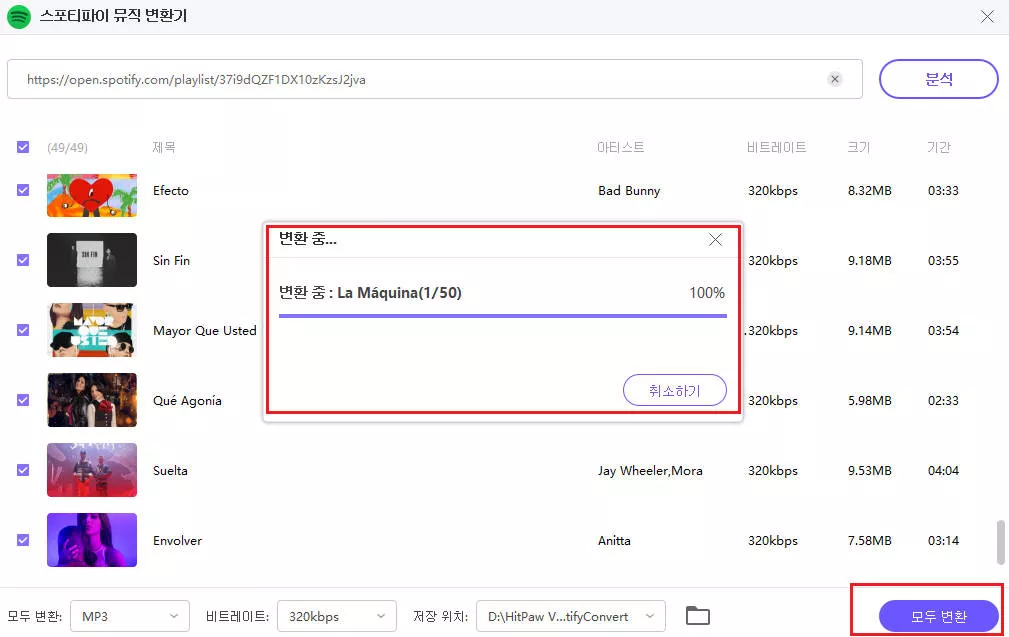Select the Mayor Que Usted album thumbnail

pyautogui.click(x=92, y=330)
